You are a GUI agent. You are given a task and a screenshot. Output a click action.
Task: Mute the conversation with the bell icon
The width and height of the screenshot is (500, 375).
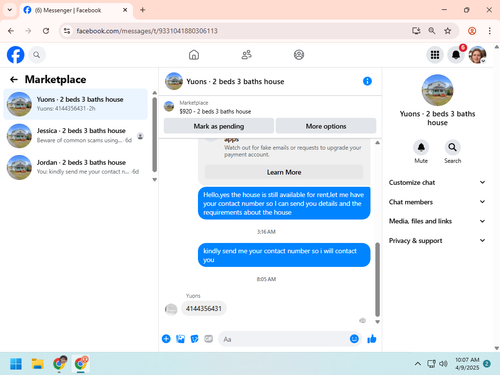(x=421, y=147)
